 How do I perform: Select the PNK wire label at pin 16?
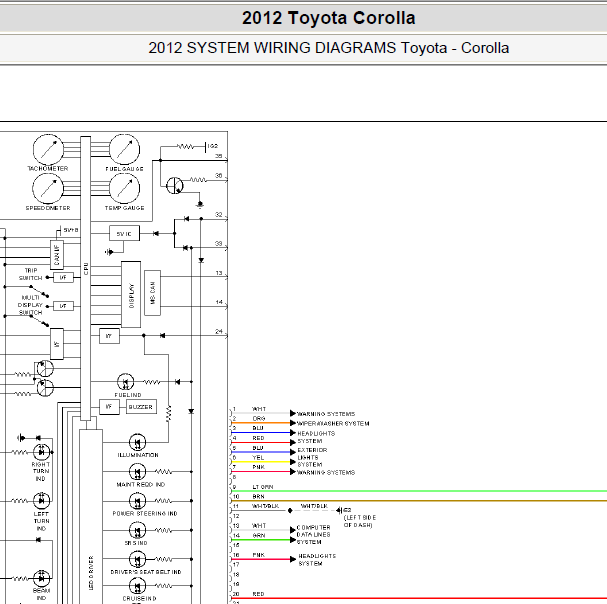259,555
